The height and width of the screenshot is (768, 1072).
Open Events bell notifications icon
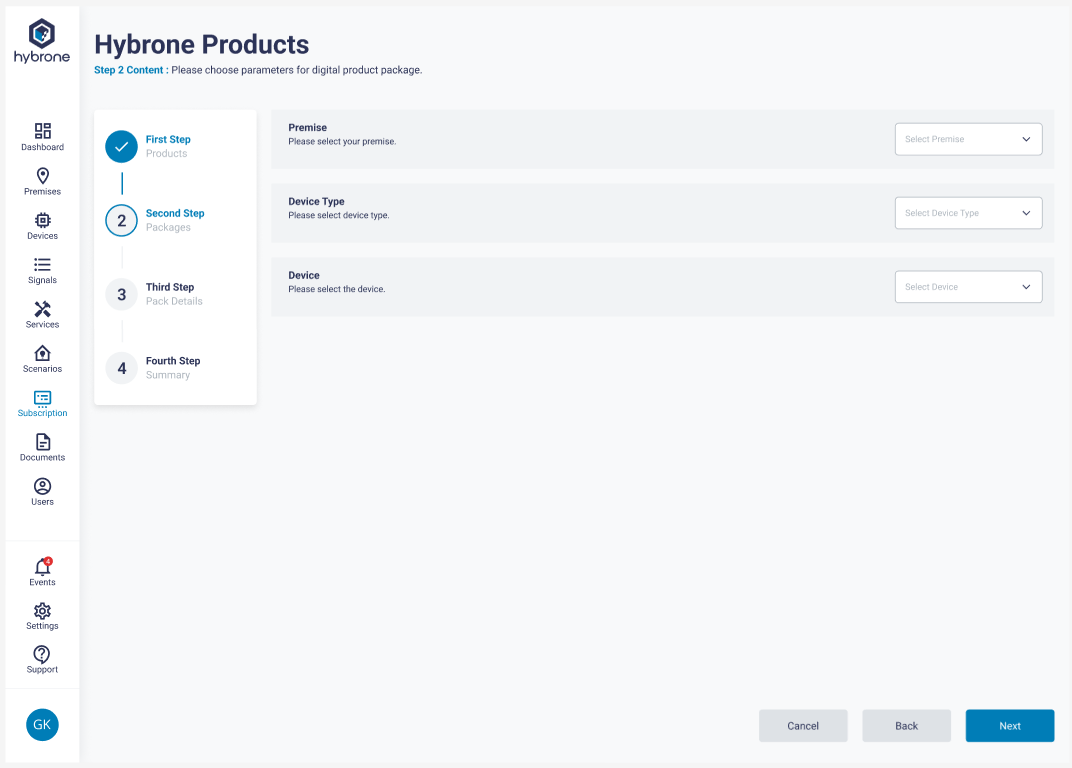42,566
